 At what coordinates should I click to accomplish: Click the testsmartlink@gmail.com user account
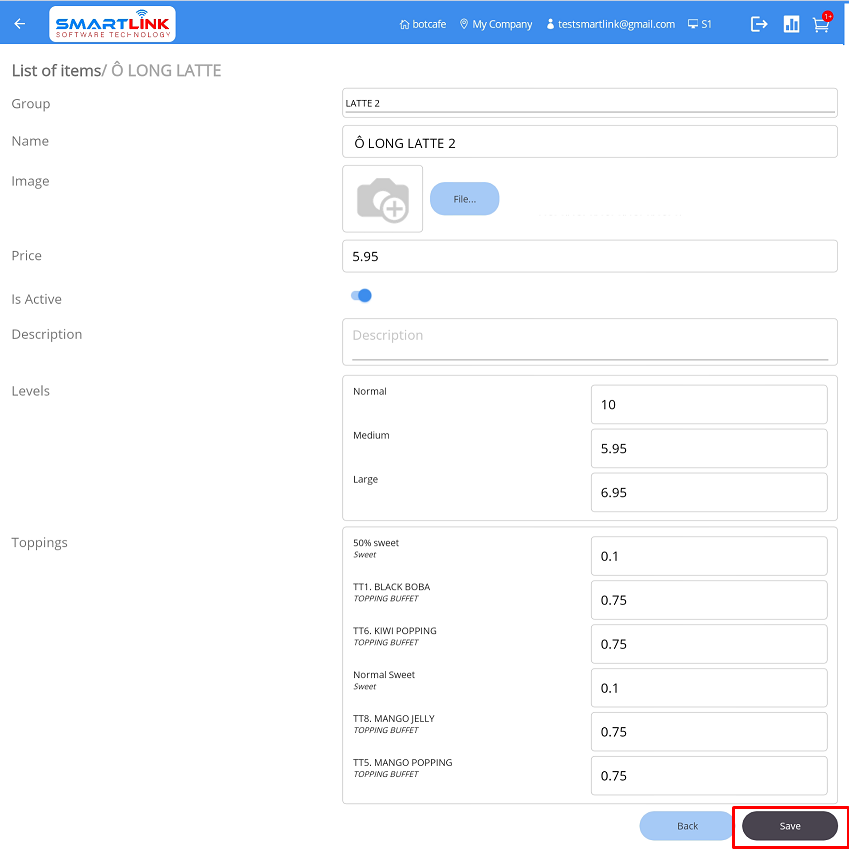[x=610, y=24]
